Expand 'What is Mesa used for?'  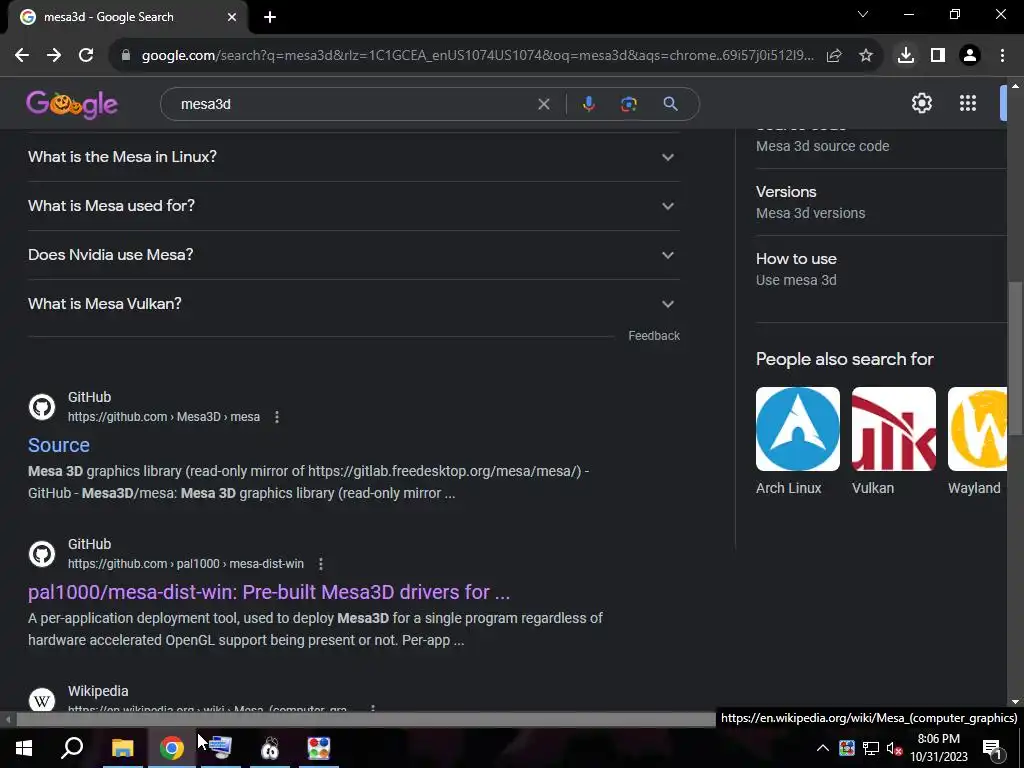[354, 206]
